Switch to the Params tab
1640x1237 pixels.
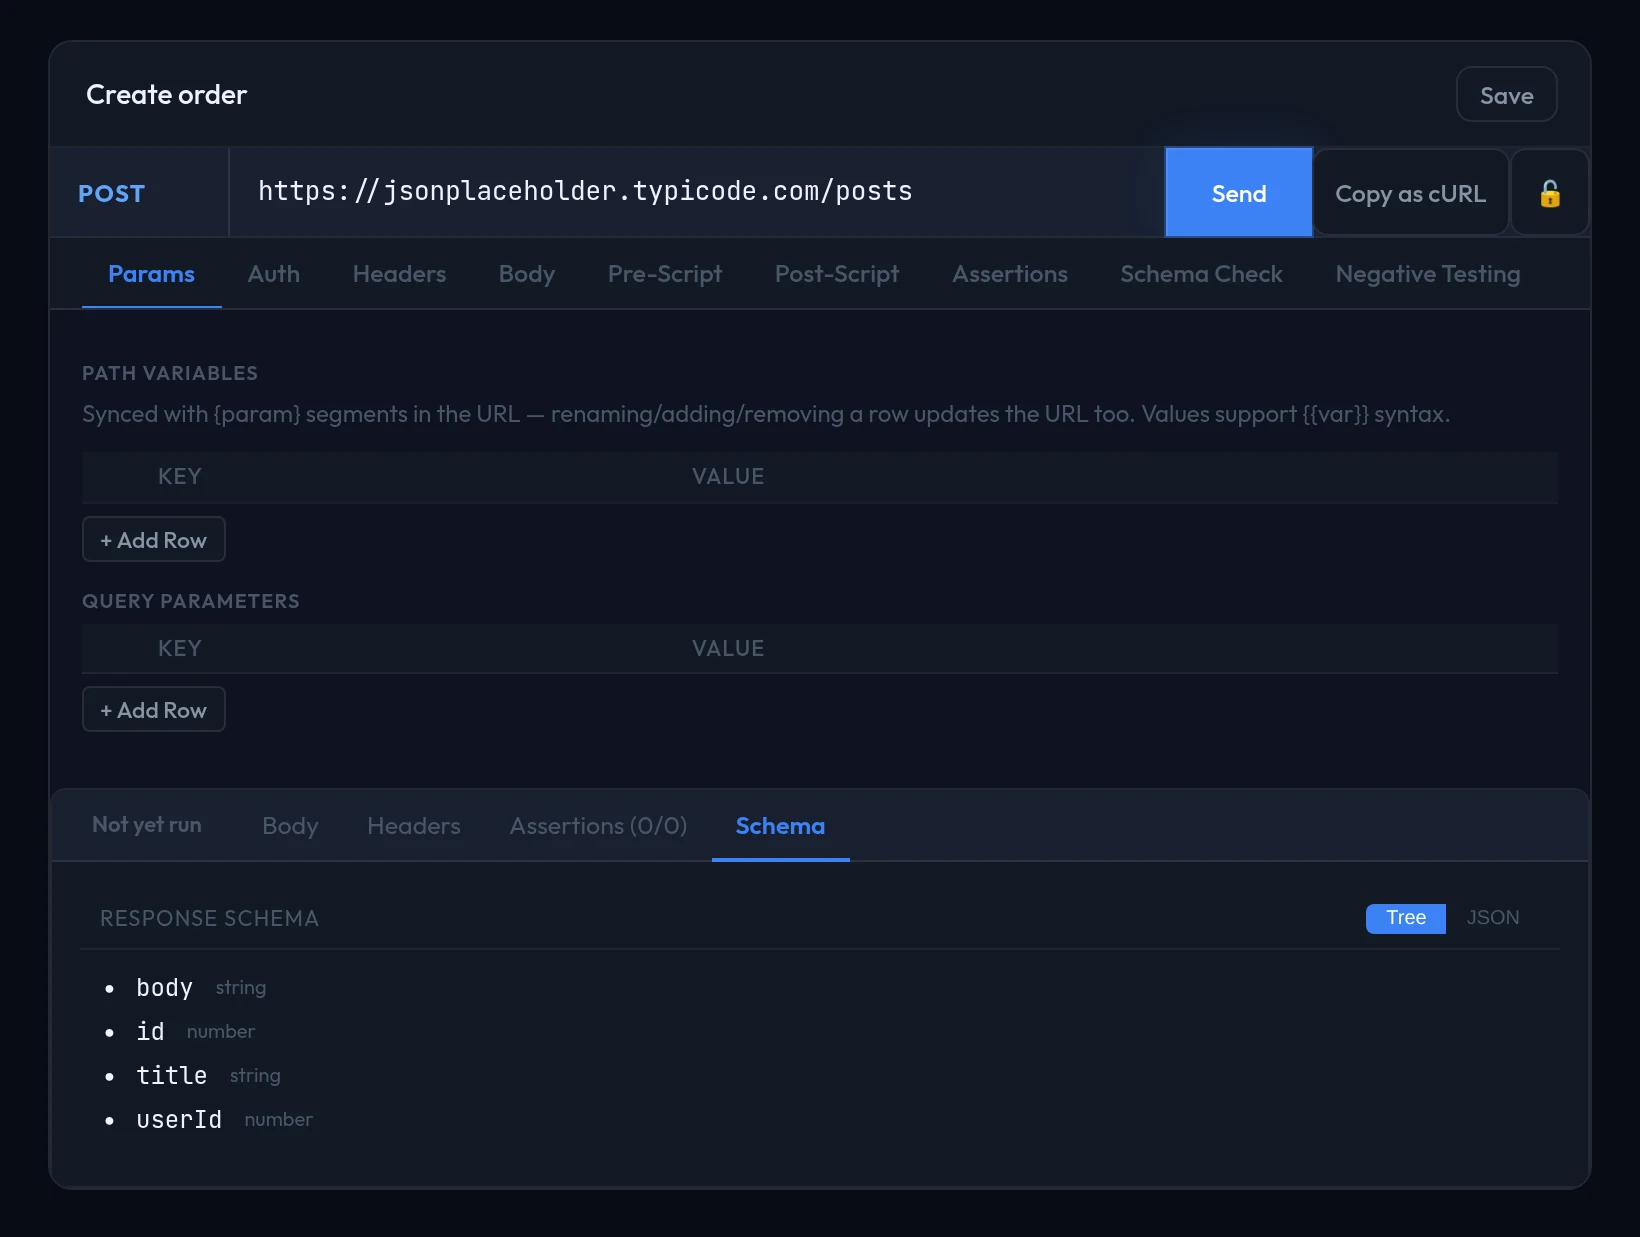pyautogui.click(x=151, y=274)
